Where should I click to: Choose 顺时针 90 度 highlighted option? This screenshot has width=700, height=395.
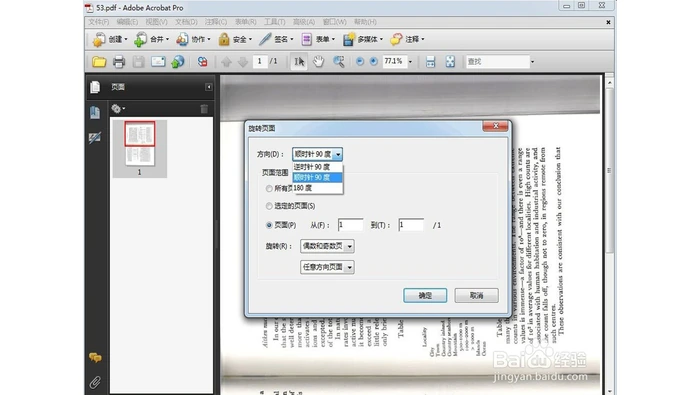point(317,178)
